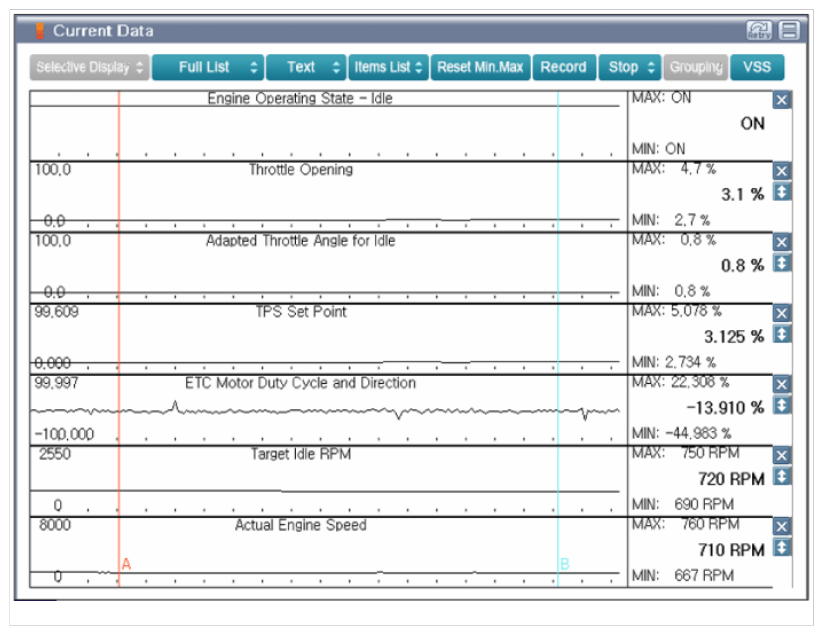Click the scale arrows icon for Target Idle RPM
Image resolution: width=823 pixels, height=635 pixels.
point(782,476)
